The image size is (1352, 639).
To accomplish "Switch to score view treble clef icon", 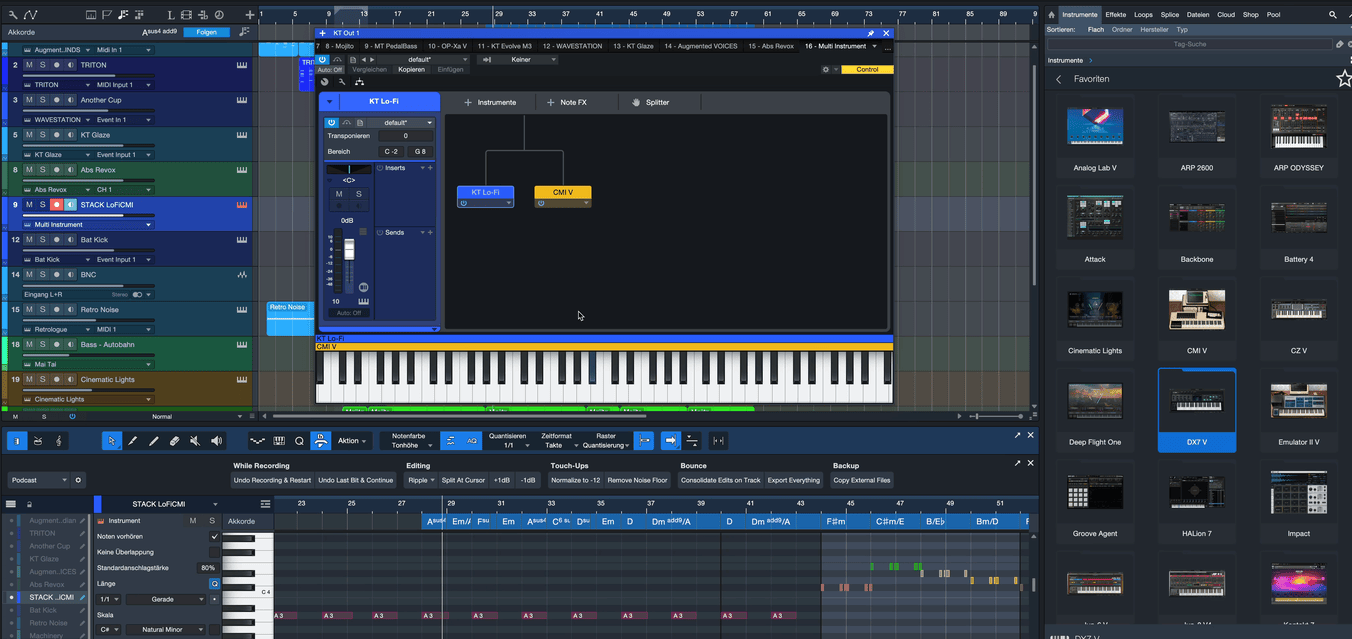I will [58, 441].
